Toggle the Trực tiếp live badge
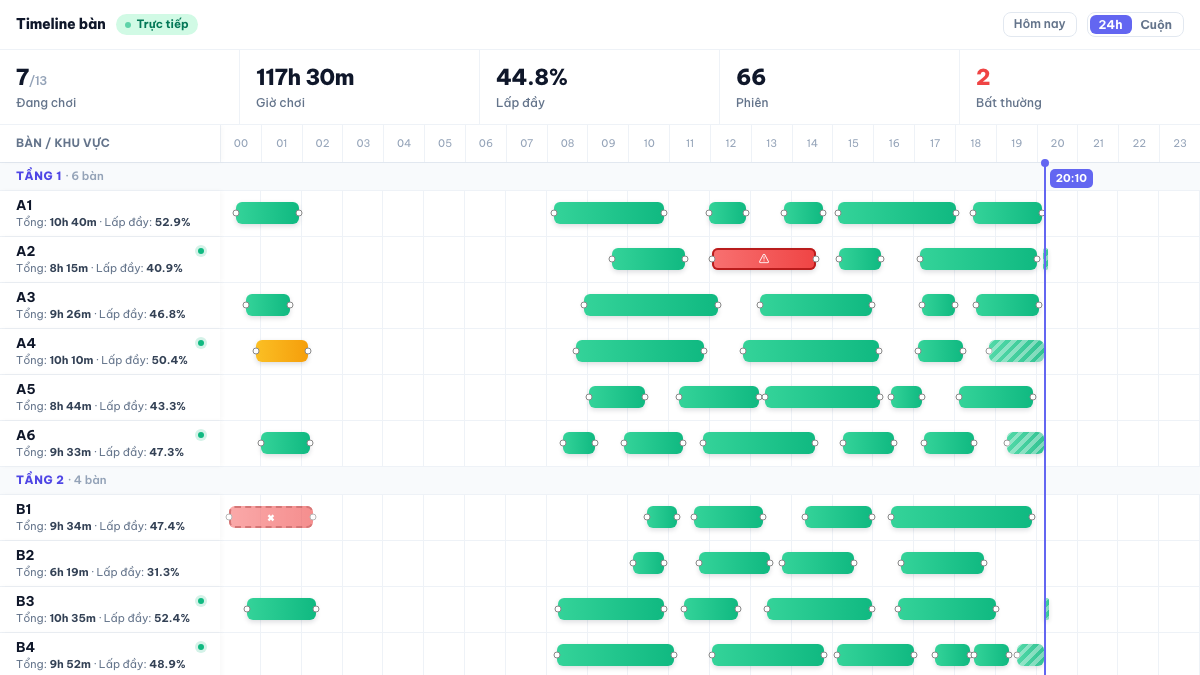The image size is (1200, 675). [157, 25]
